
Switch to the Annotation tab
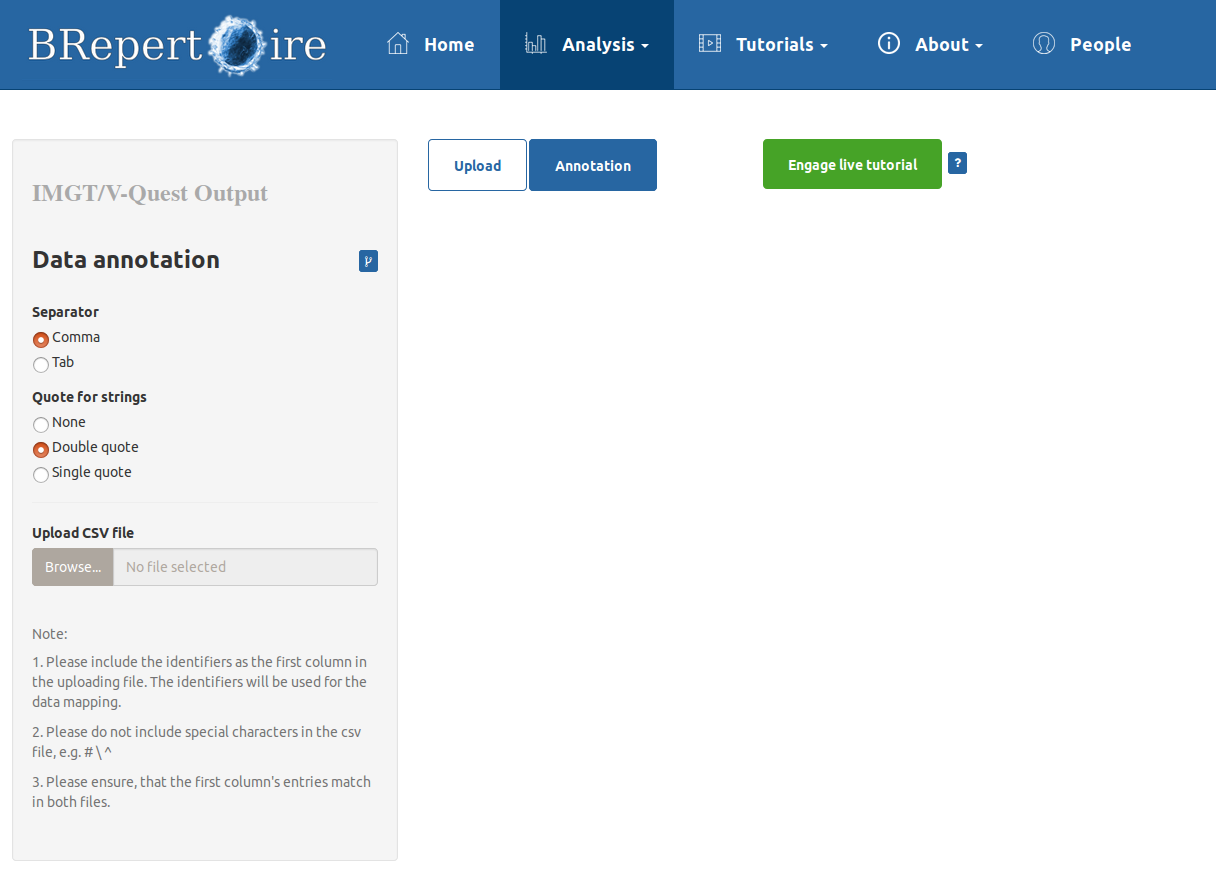click(593, 165)
